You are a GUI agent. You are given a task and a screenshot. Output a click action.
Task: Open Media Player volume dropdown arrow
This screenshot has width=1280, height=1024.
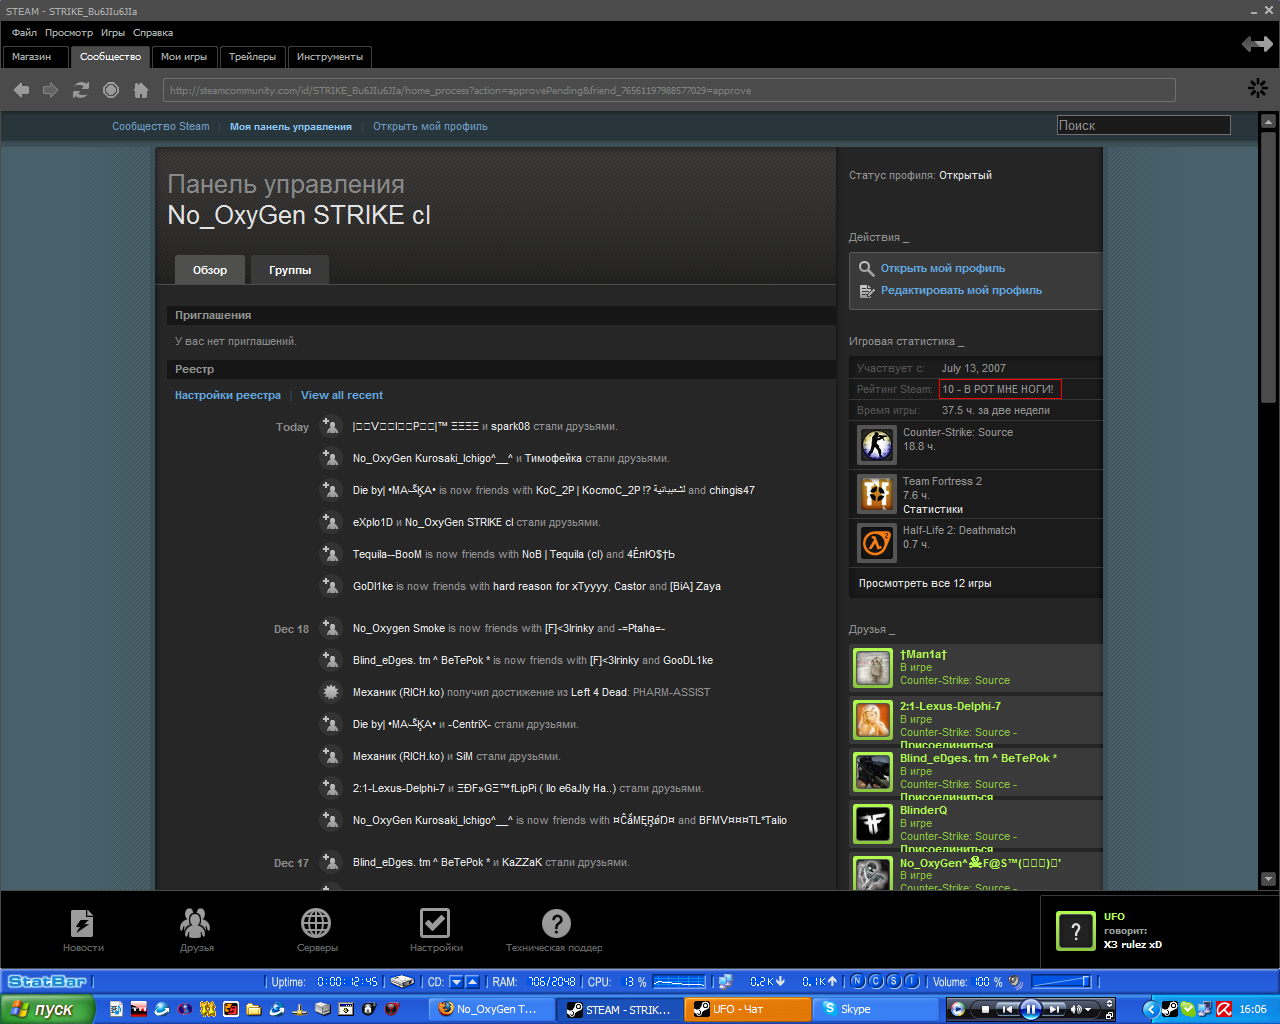click(1088, 1010)
